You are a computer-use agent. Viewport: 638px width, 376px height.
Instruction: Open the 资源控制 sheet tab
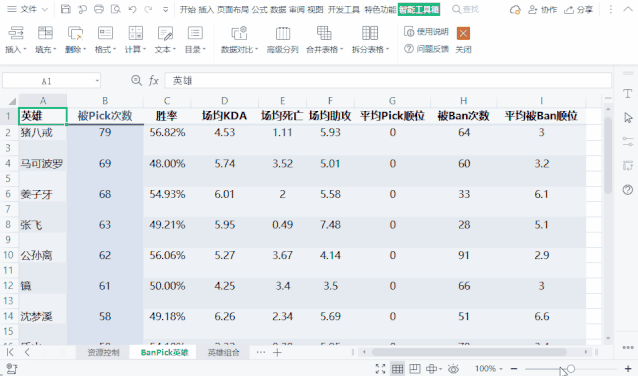point(103,352)
